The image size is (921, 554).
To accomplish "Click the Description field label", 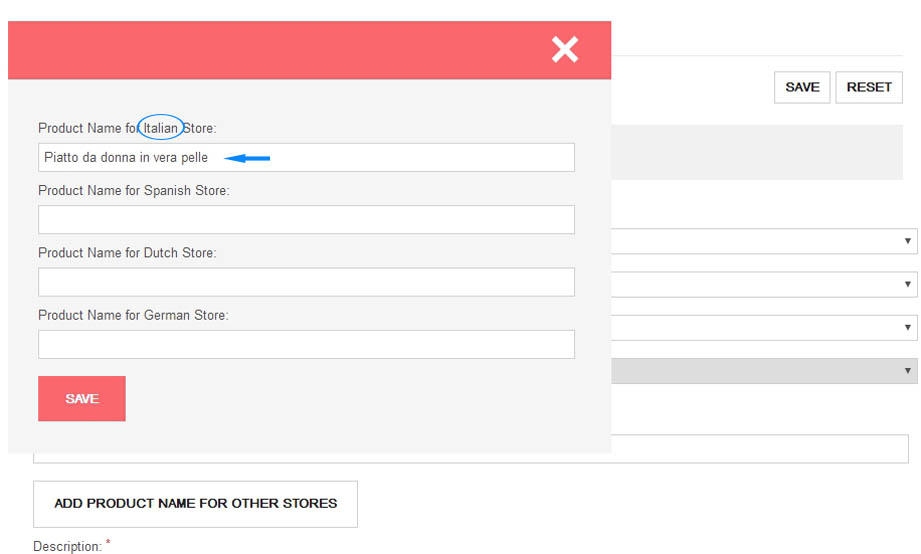I will click(67, 546).
